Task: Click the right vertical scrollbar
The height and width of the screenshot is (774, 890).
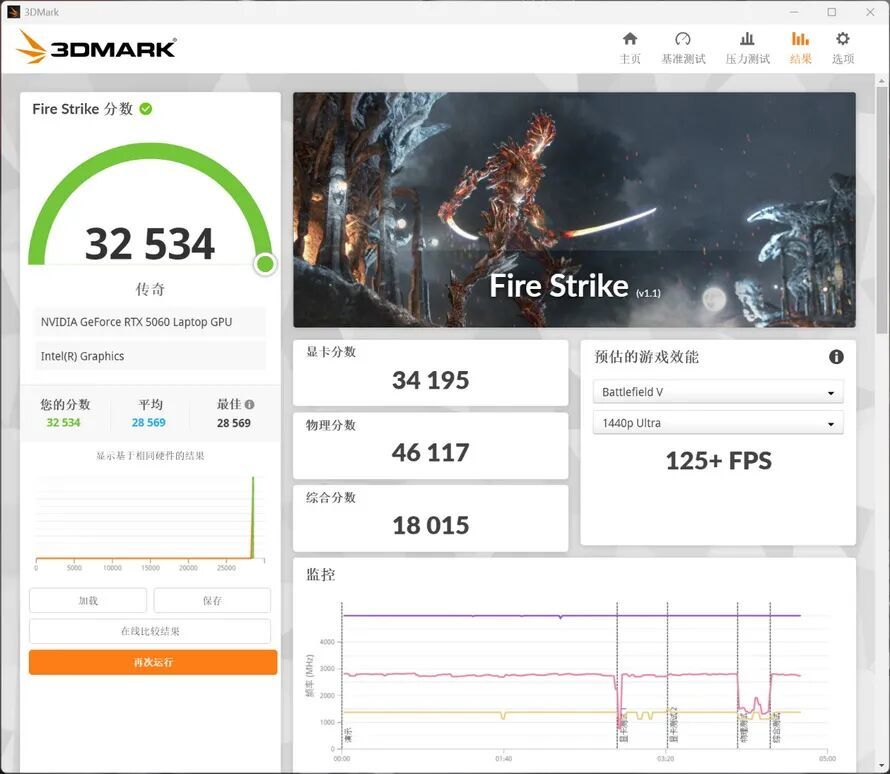Action: tap(881, 210)
